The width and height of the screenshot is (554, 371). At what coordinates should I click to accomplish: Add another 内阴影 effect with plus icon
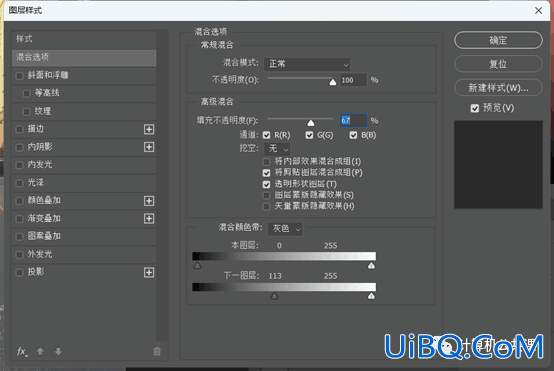[149, 147]
